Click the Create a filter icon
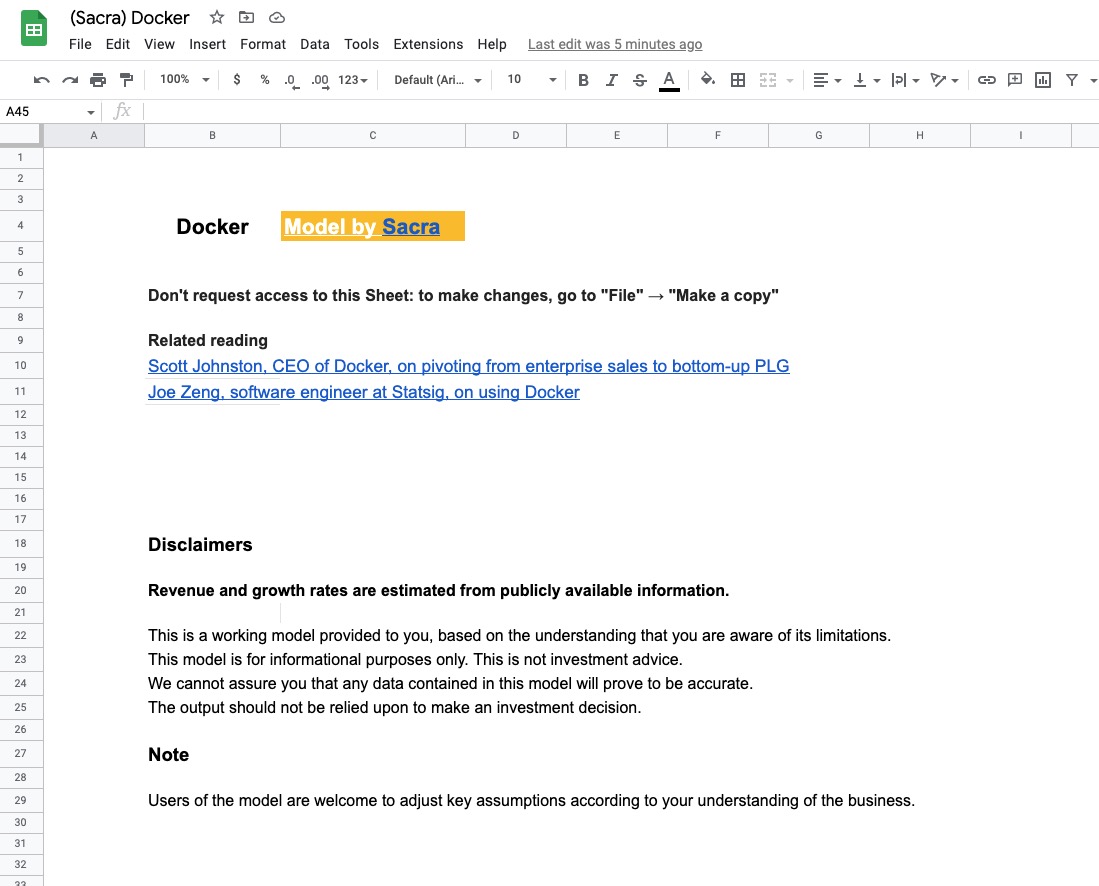1099x886 pixels. pos(1072,80)
